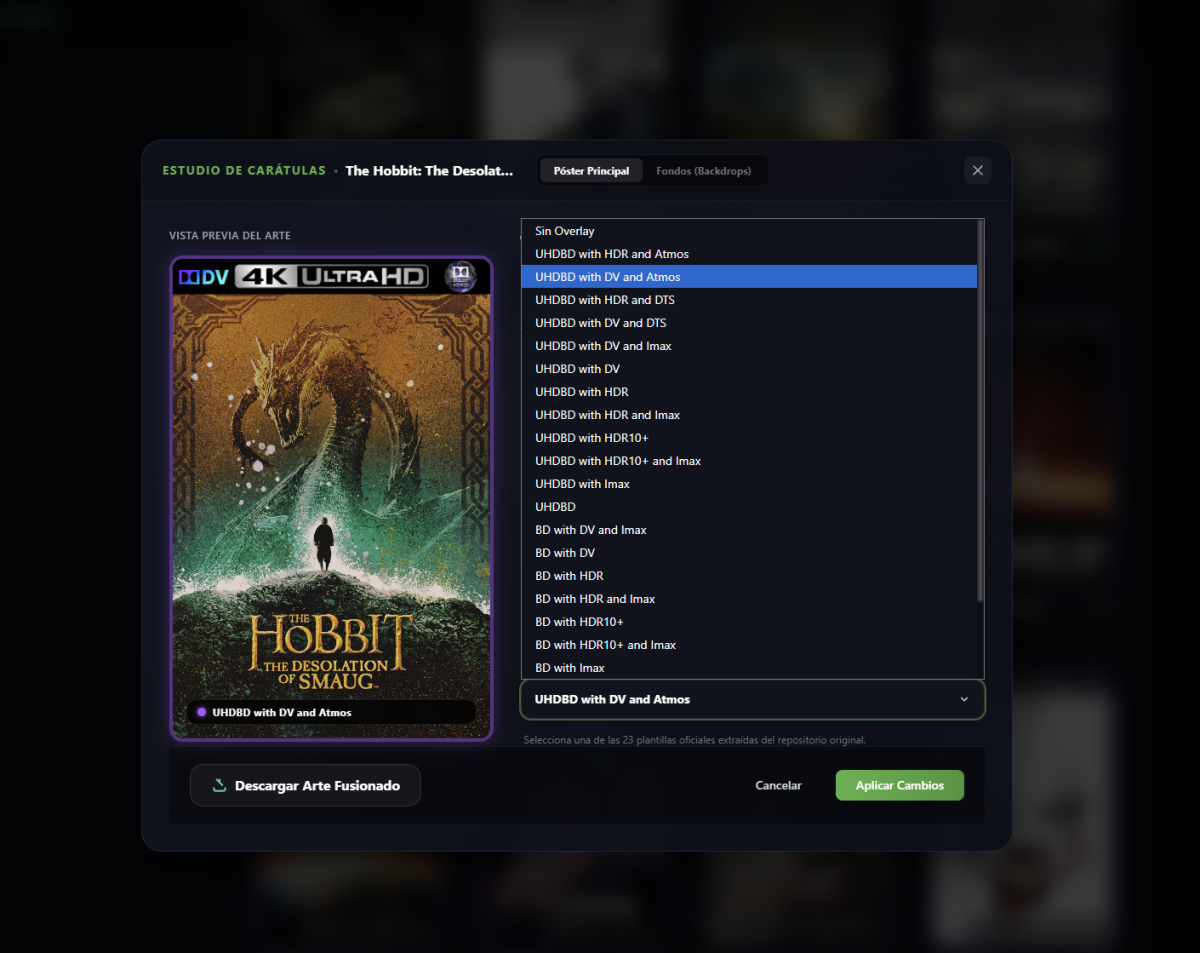Switch to Fondos (Backdrops) tab

703,171
